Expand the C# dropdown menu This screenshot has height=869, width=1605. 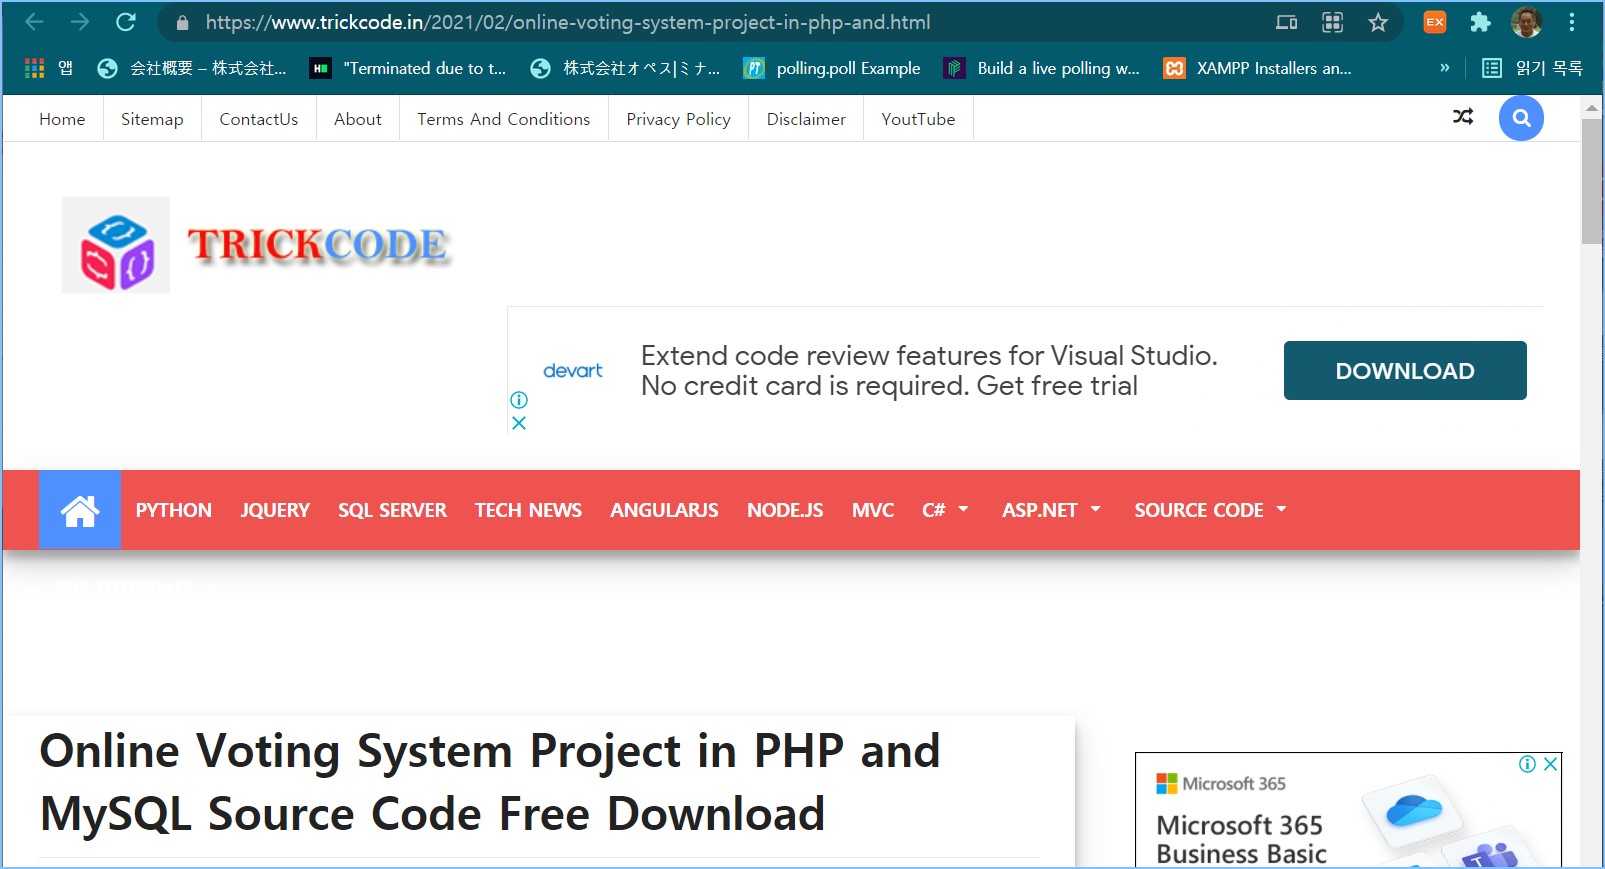pos(945,510)
